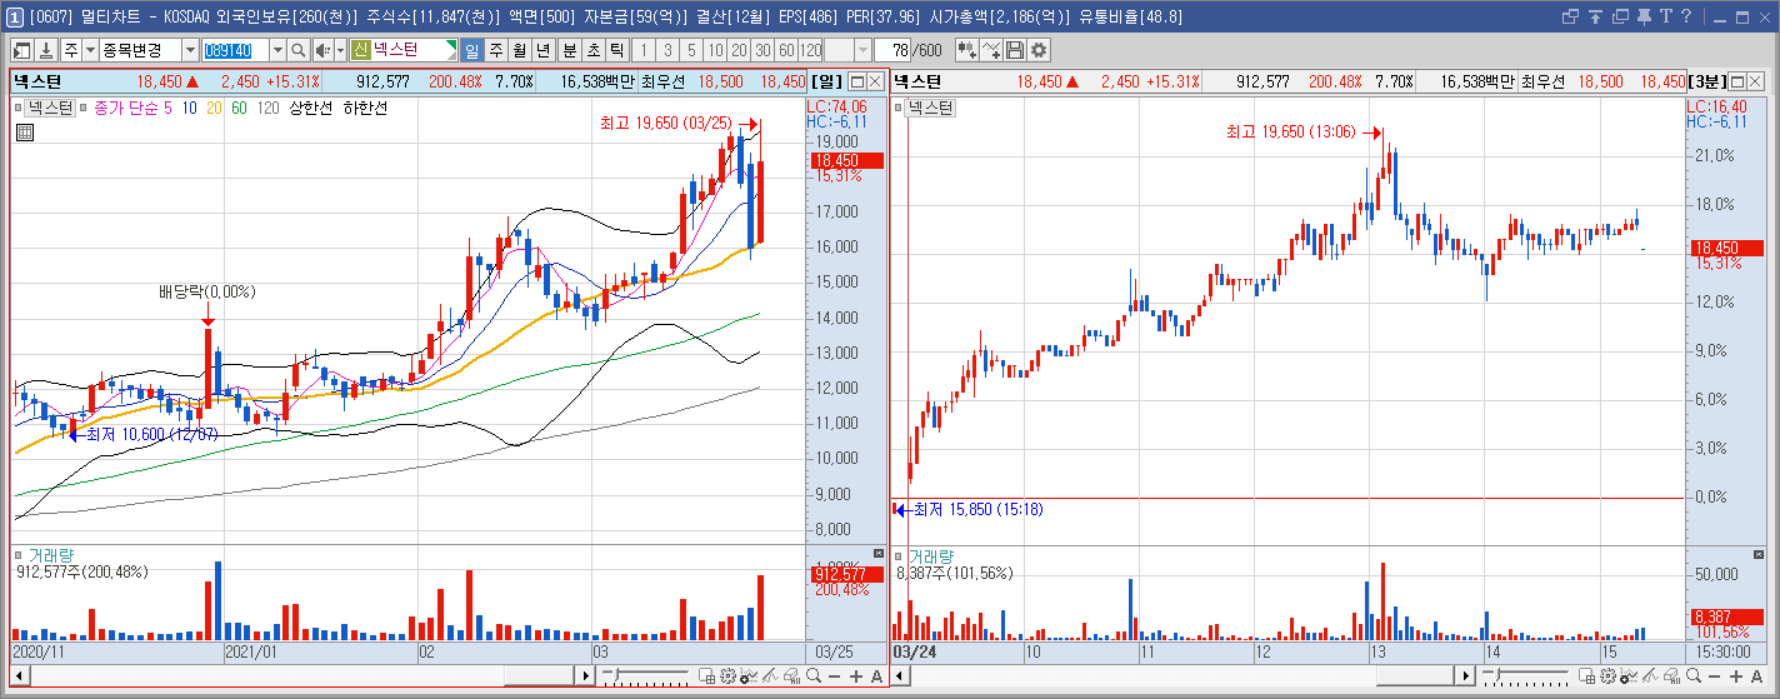Click daily chart horizontal scrollbar thumb
This screenshot has height=699, width=1780.
point(538,677)
